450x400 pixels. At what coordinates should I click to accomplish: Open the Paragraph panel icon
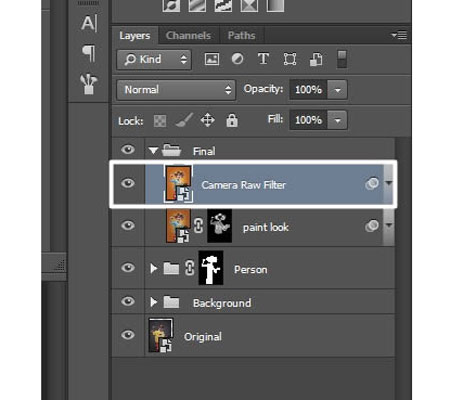coord(89,53)
